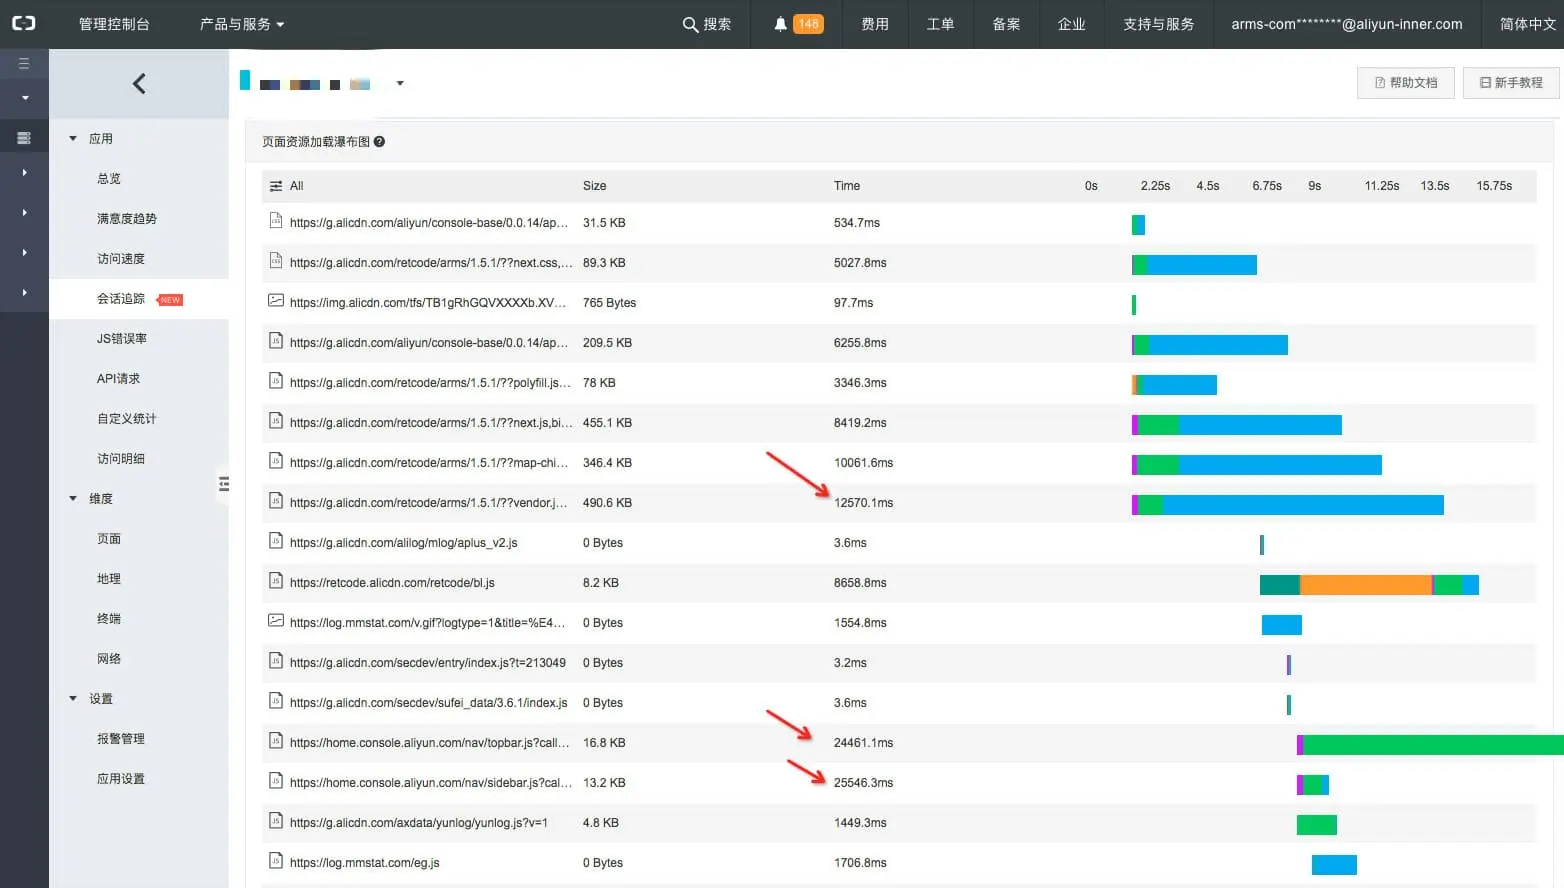Screen dimensions: 1564x888
Task: Expand the down caret in left rail
Action: (x=25, y=98)
